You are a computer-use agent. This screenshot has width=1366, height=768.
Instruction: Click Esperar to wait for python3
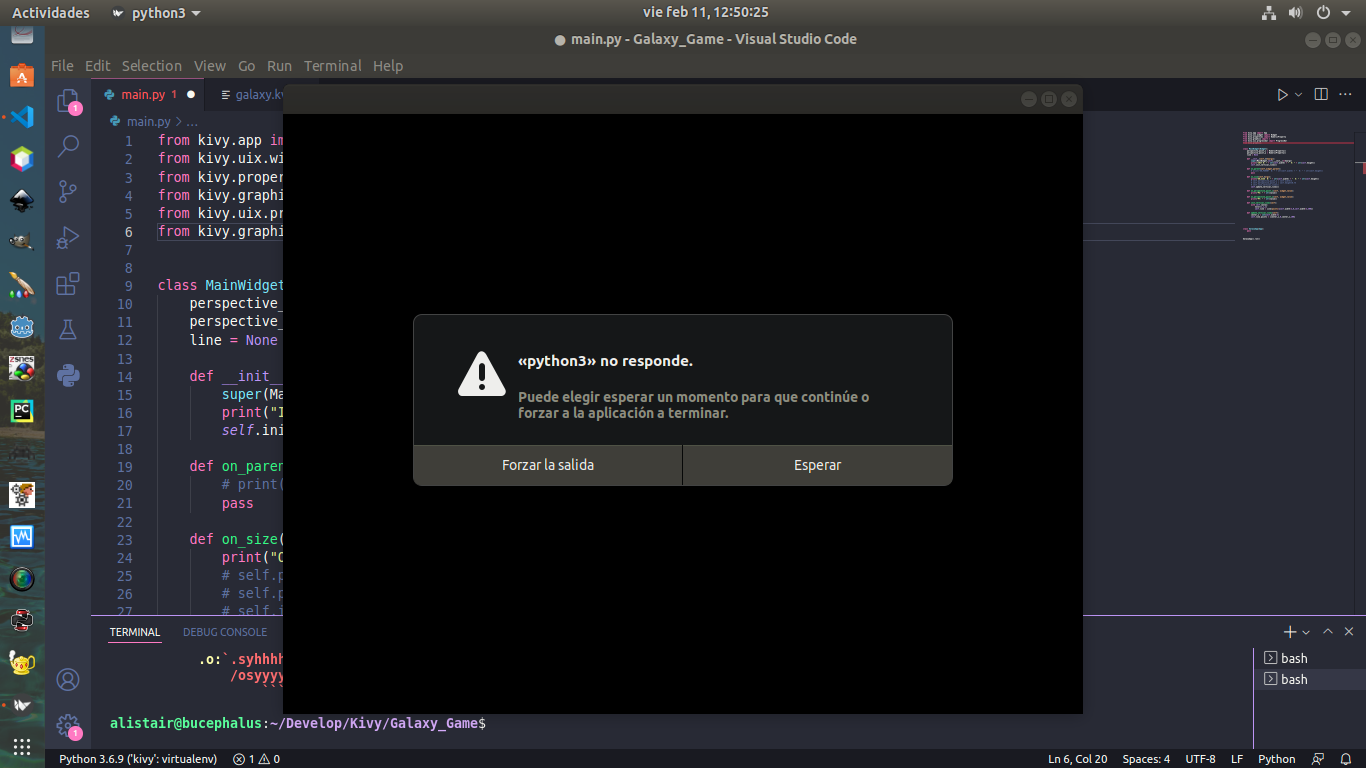[x=817, y=464]
